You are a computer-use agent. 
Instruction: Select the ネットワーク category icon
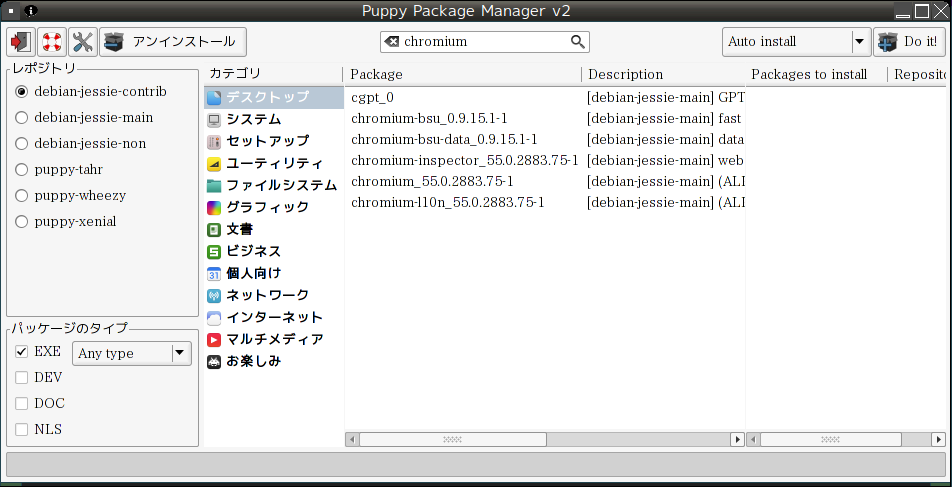(x=214, y=296)
